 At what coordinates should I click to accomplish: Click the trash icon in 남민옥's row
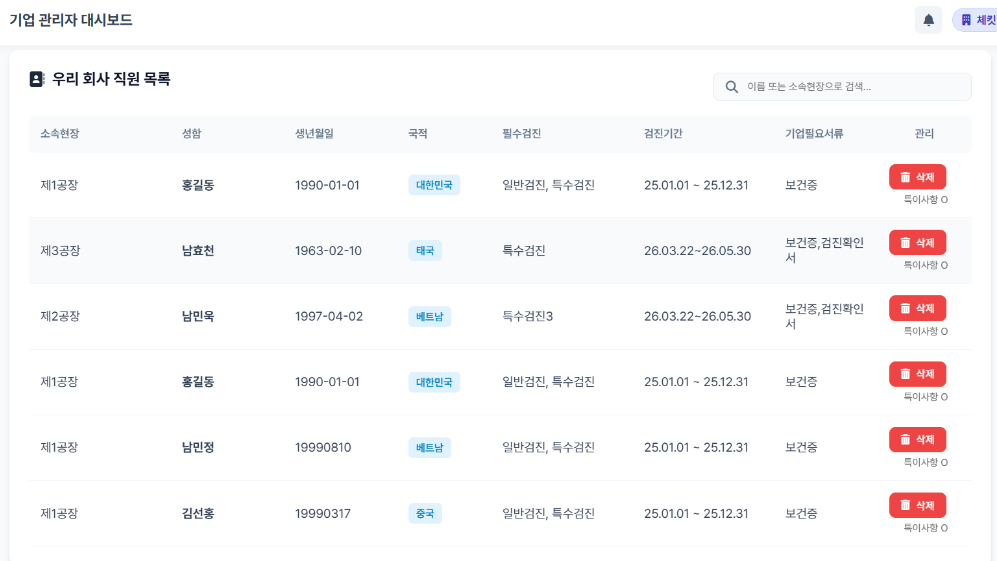(x=905, y=308)
